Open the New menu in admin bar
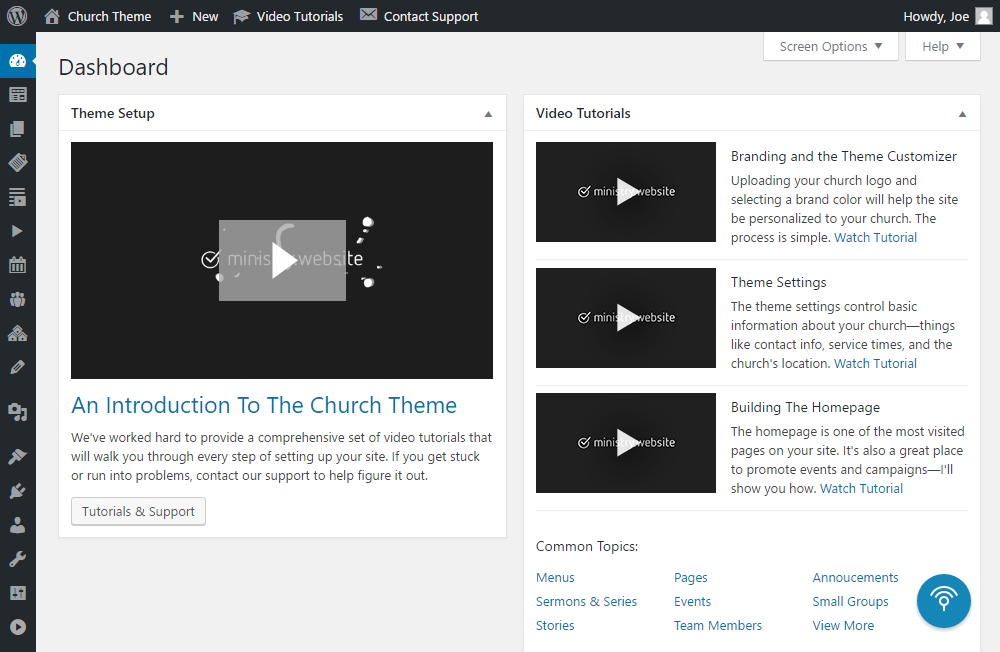 click(194, 16)
